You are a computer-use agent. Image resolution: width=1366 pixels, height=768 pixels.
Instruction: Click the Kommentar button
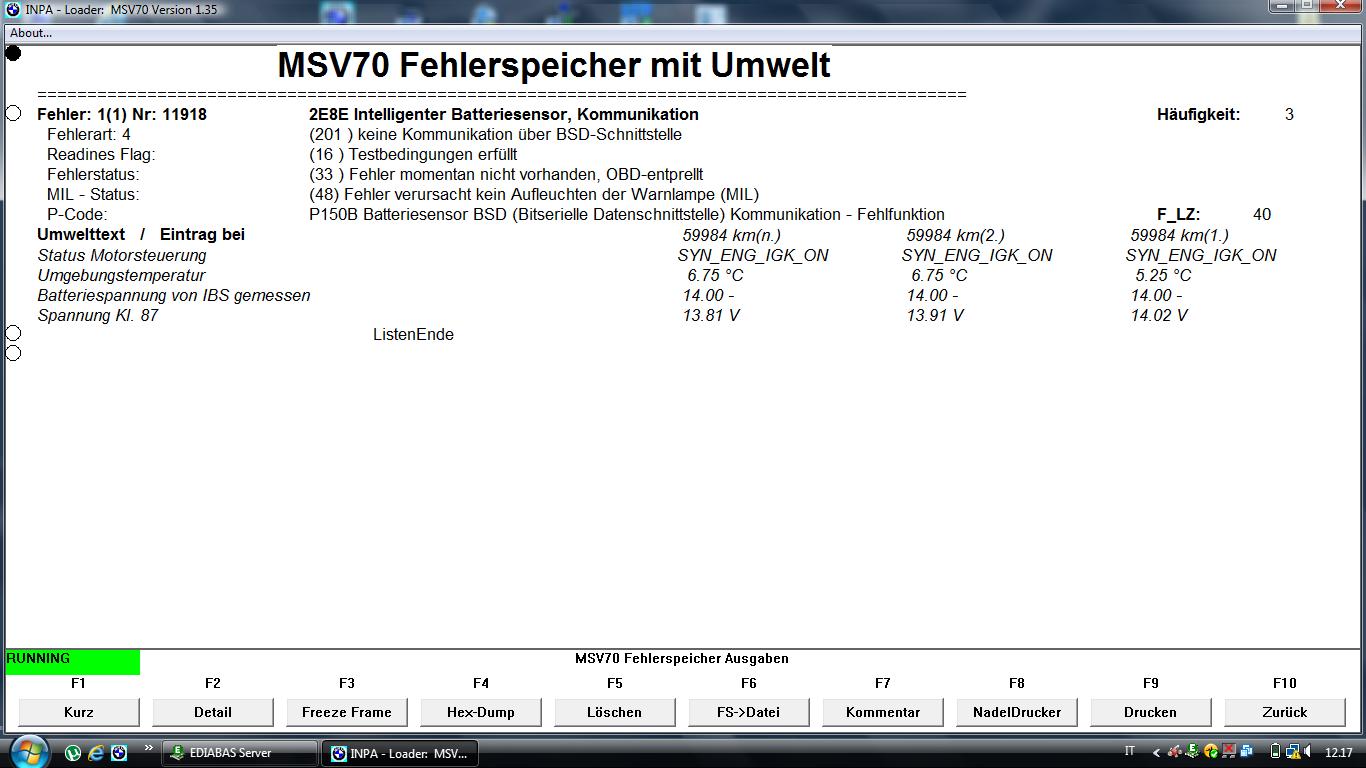[883, 712]
